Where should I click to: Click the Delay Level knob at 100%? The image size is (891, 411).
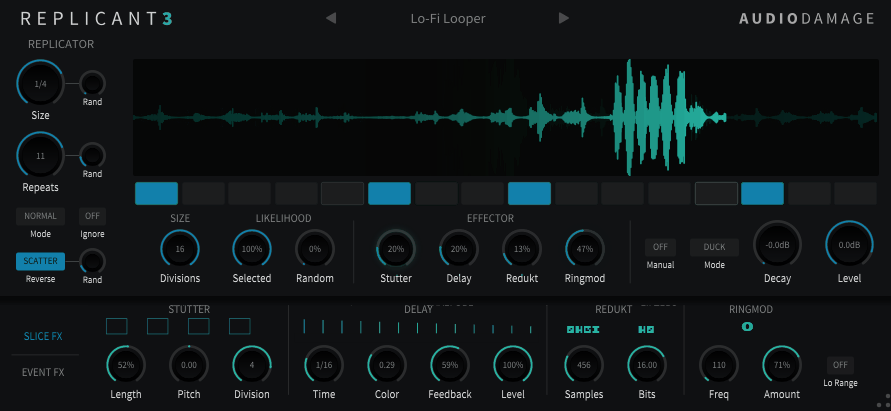pos(513,365)
